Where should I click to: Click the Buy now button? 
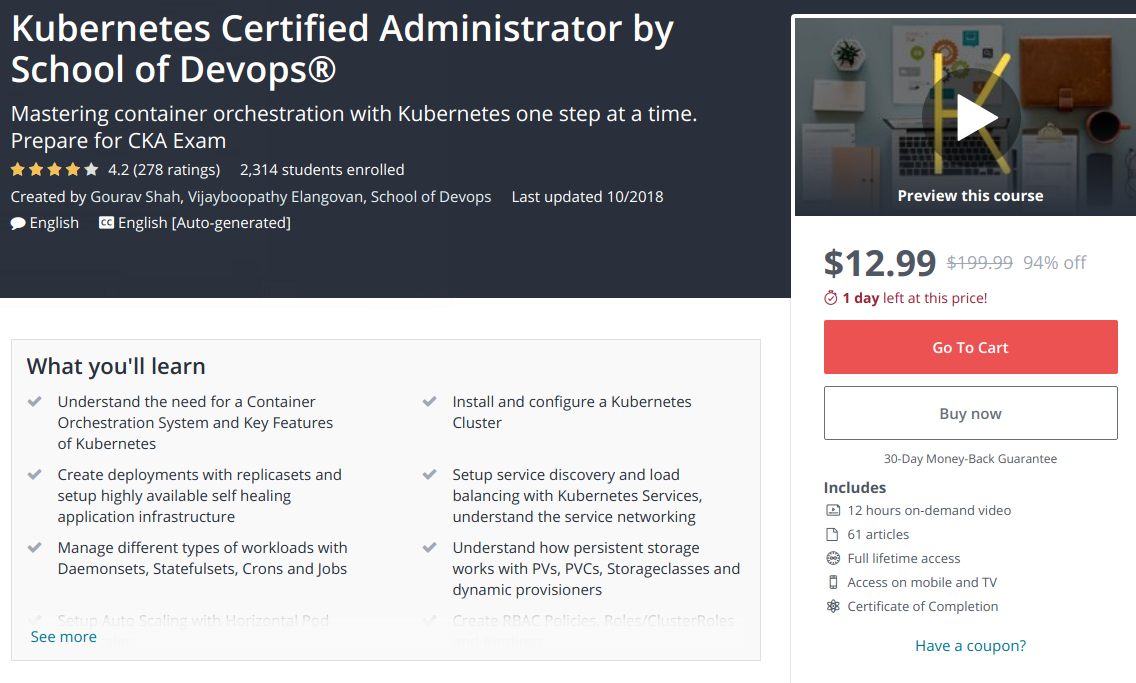(970, 413)
